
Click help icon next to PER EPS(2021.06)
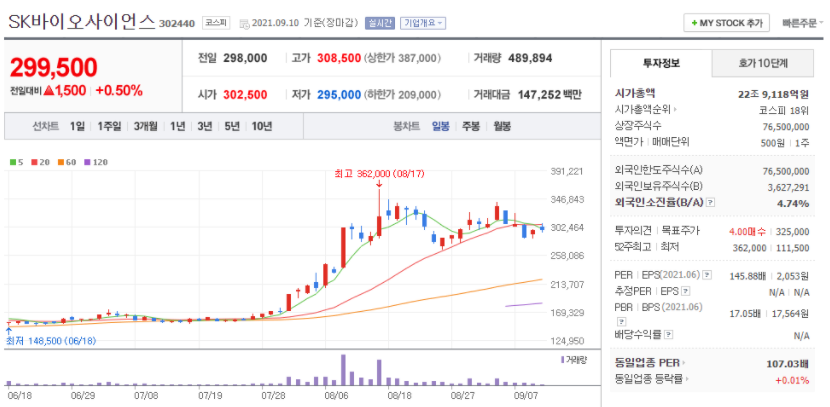tap(707, 275)
